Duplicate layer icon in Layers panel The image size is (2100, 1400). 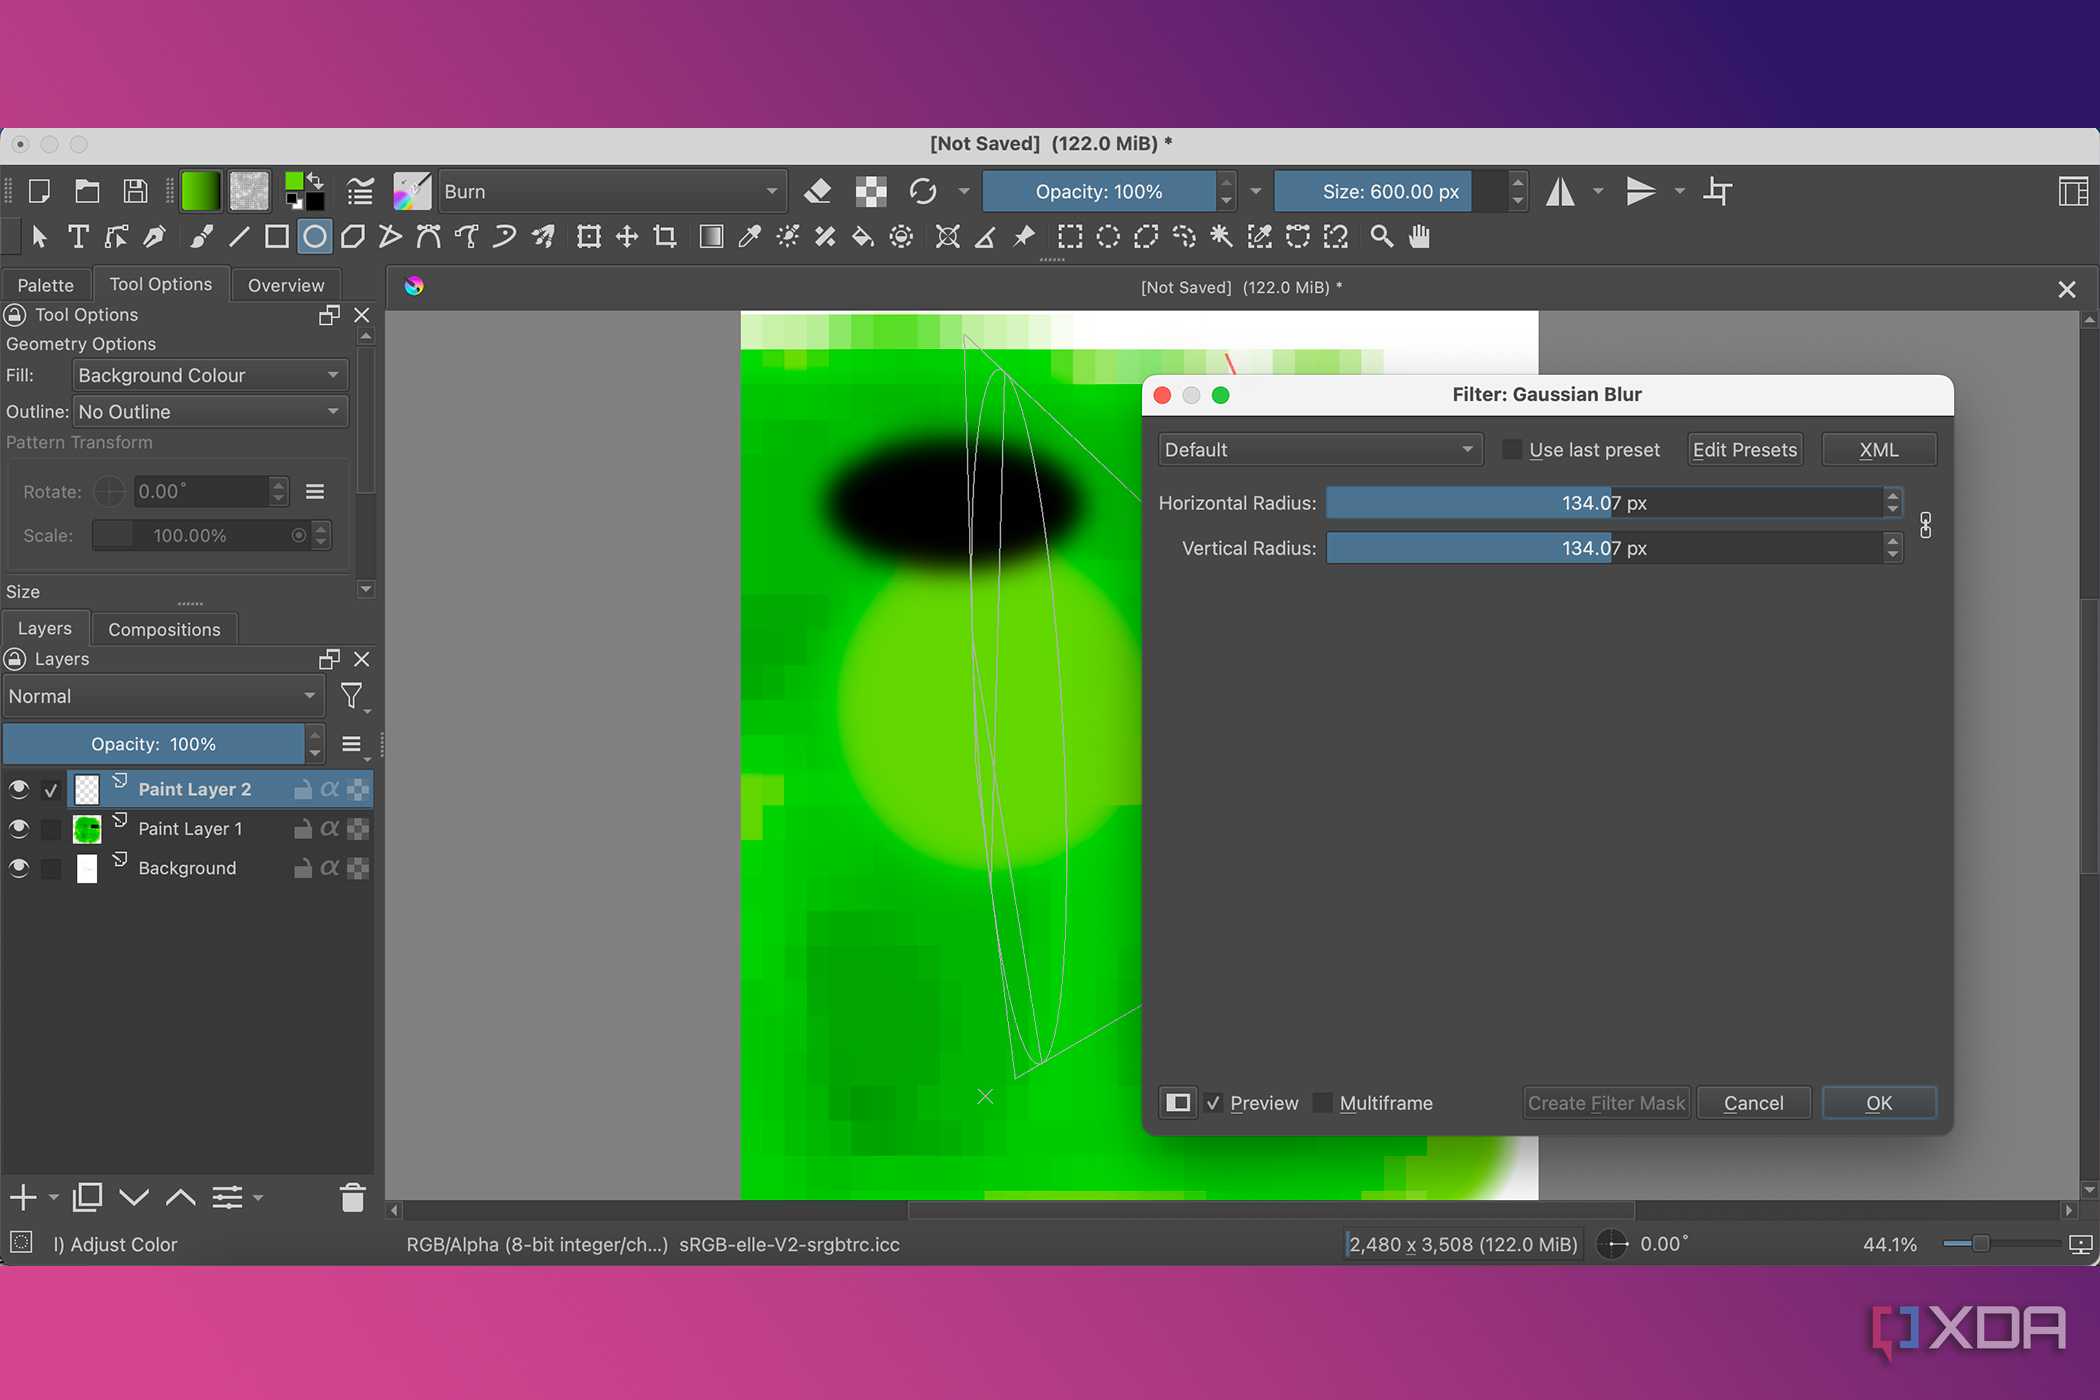(88, 1197)
